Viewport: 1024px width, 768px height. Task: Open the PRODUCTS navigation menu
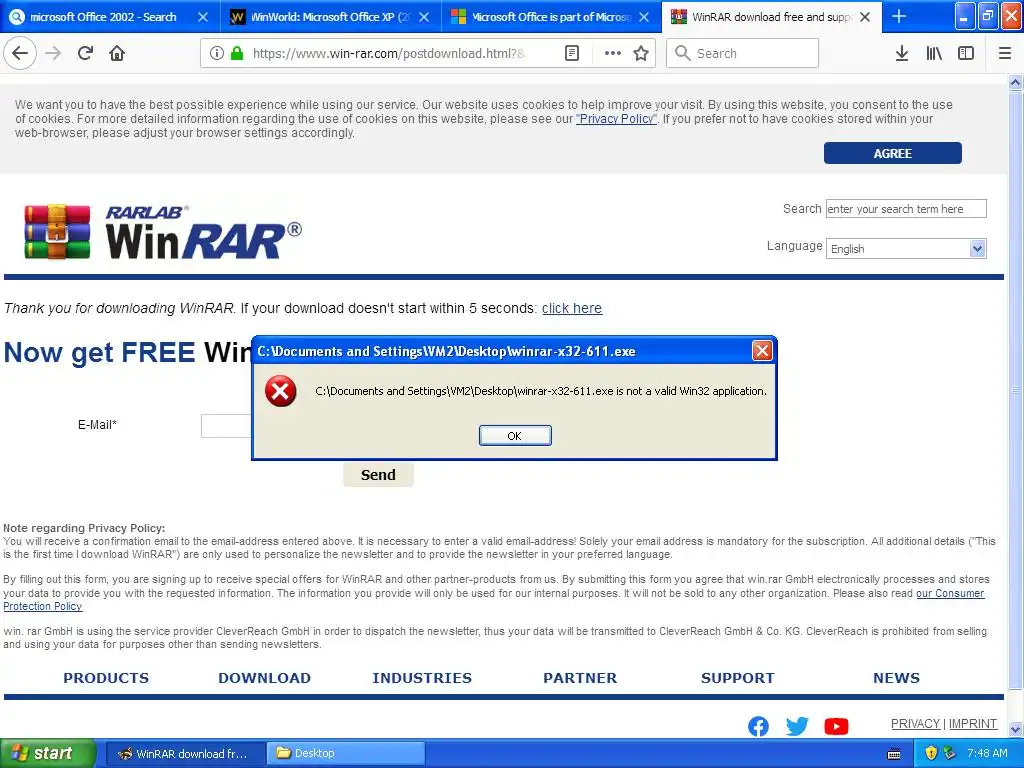coord(106,678)
